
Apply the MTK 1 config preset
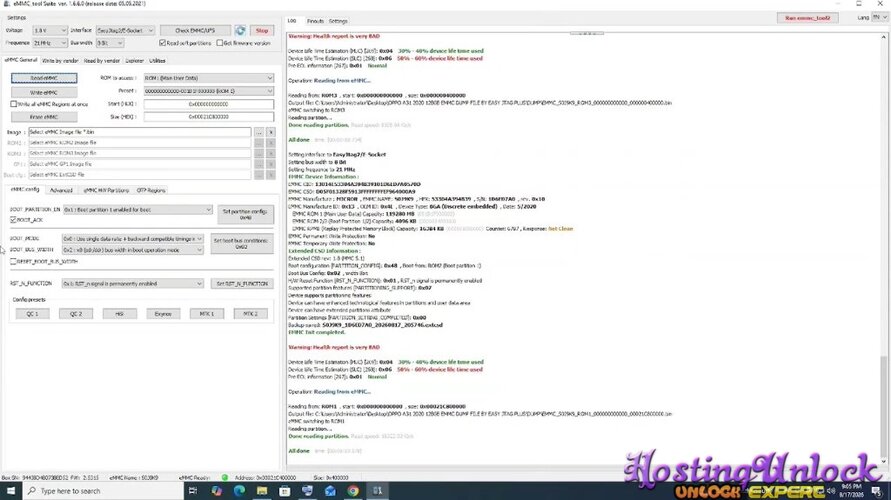coord(207,314)
